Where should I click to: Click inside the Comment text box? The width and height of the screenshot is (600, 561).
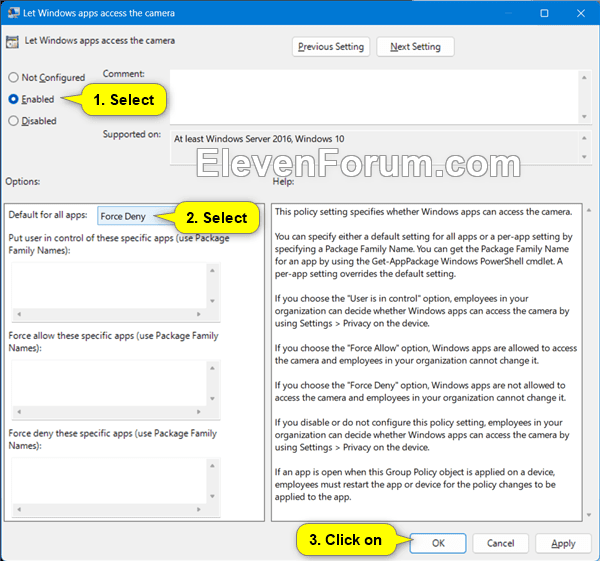pyautogui.click(x=375, y=97)
